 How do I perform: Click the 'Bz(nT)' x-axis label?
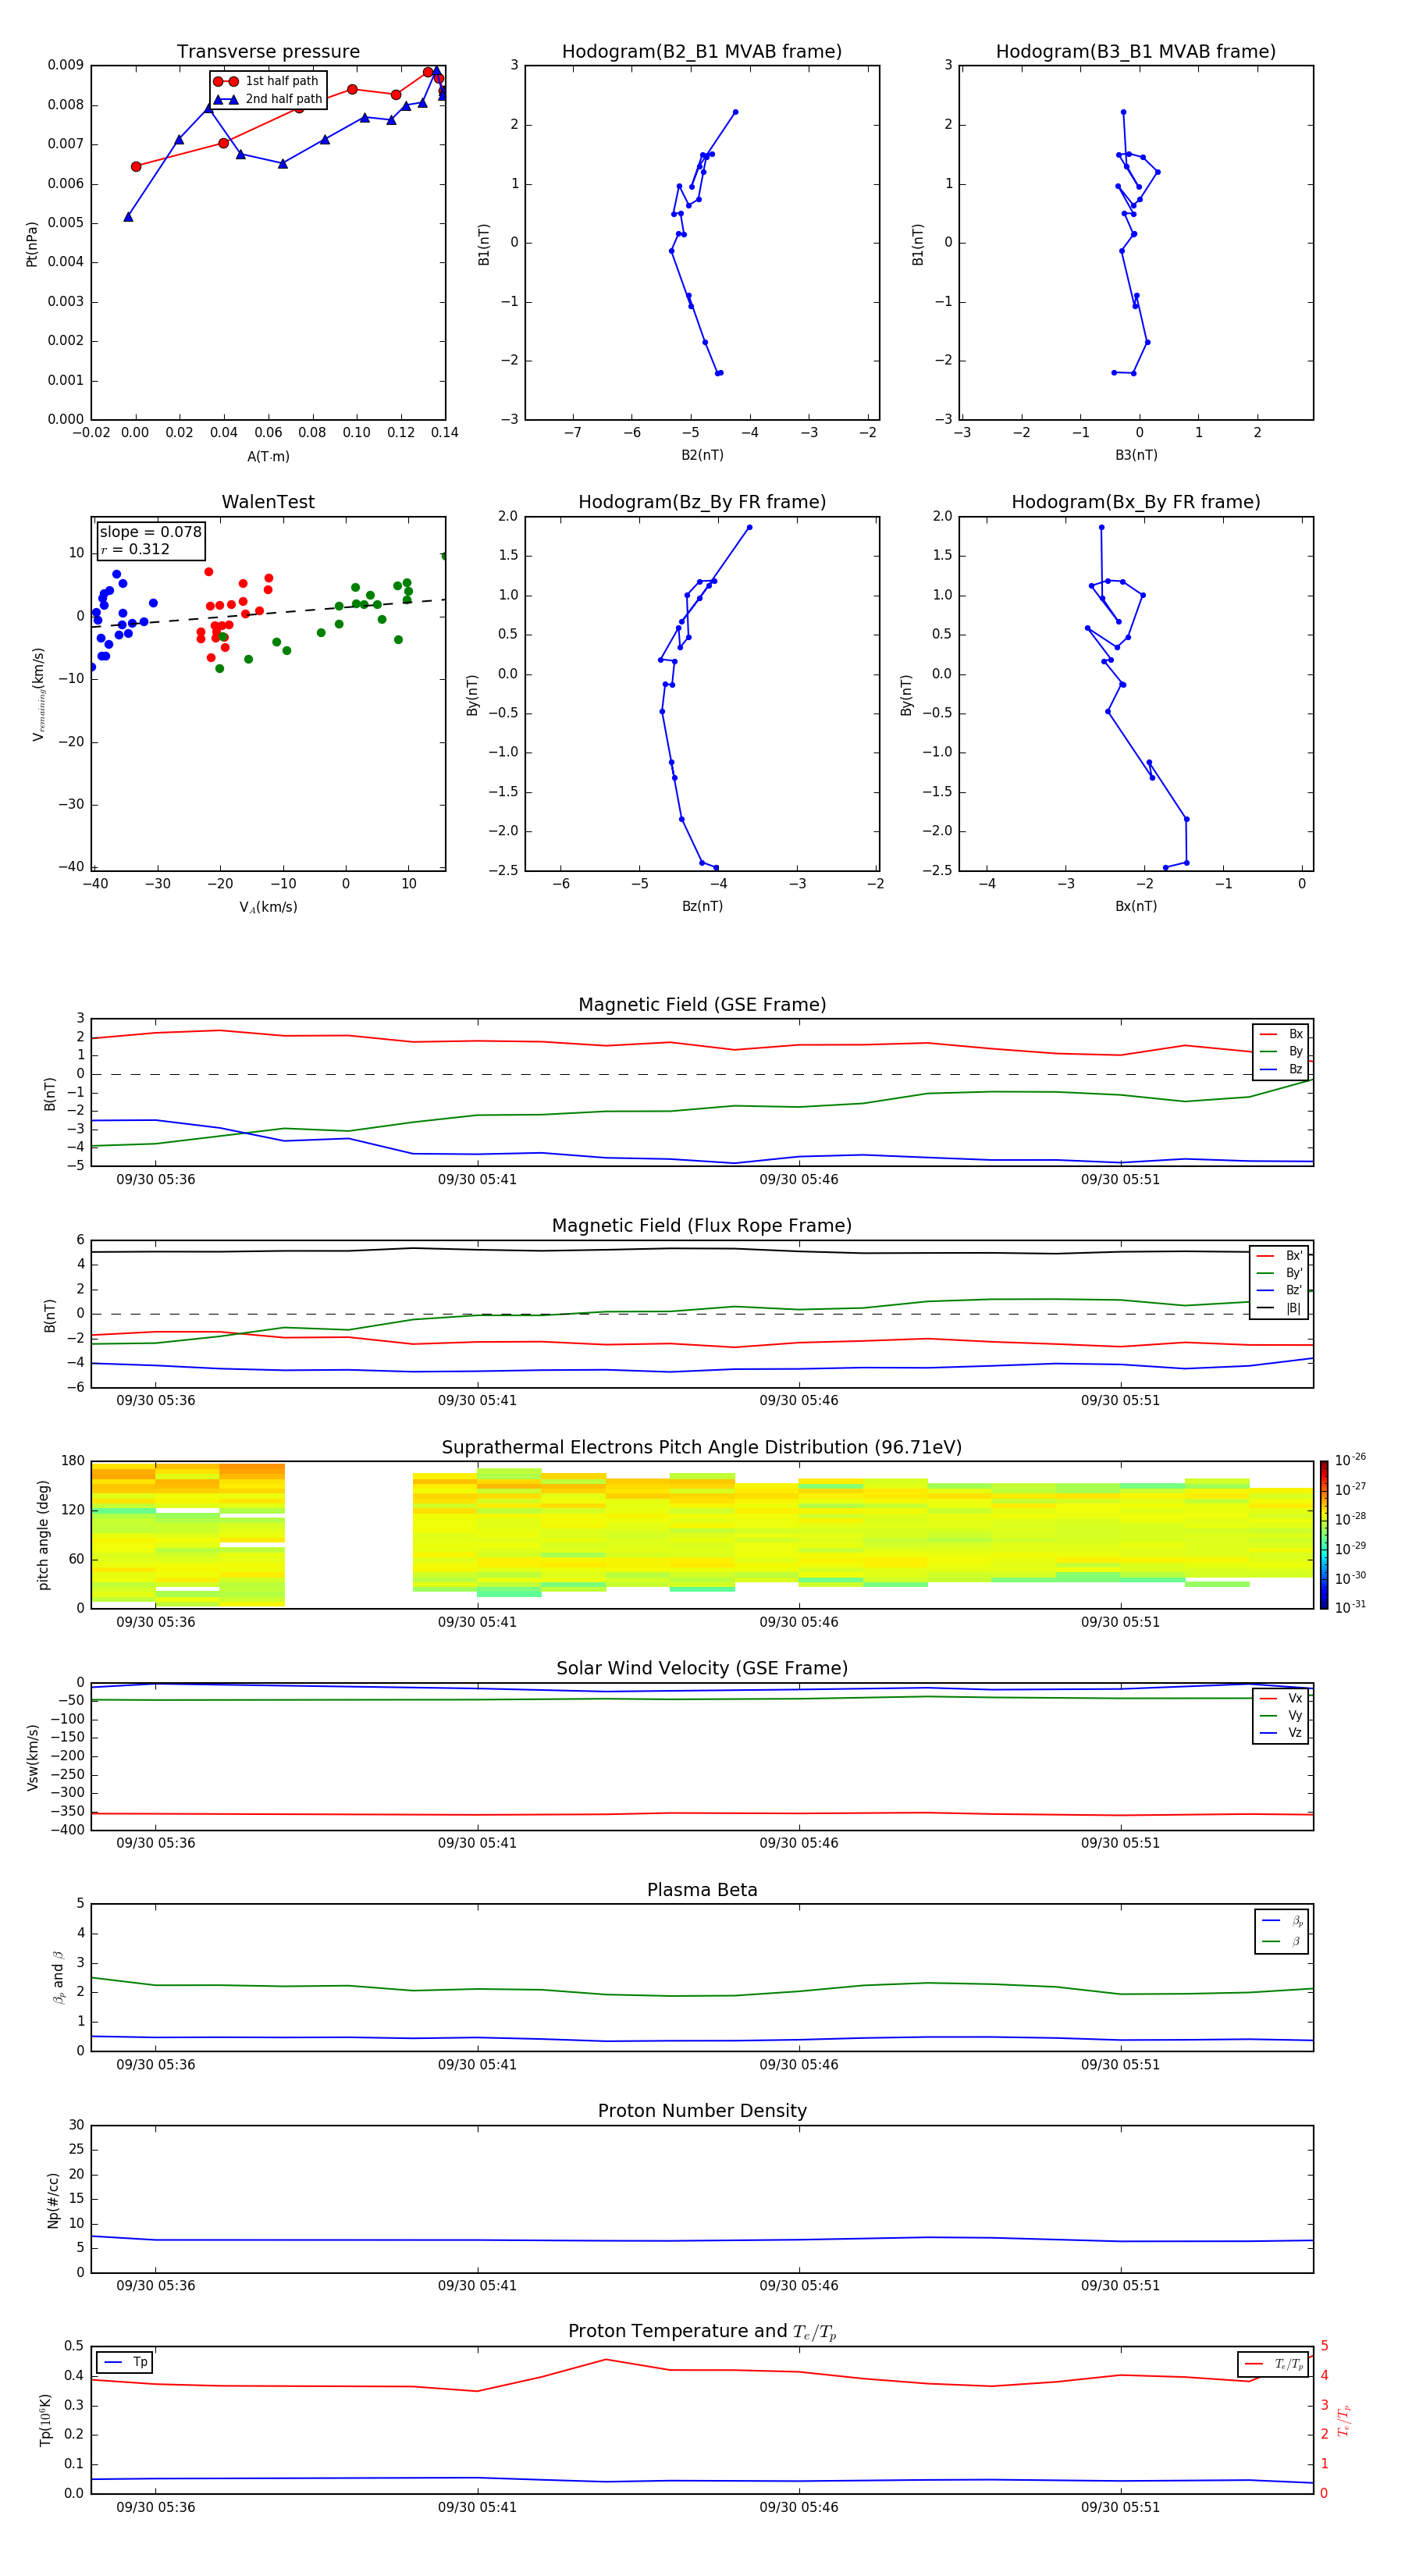pos(702,906)
